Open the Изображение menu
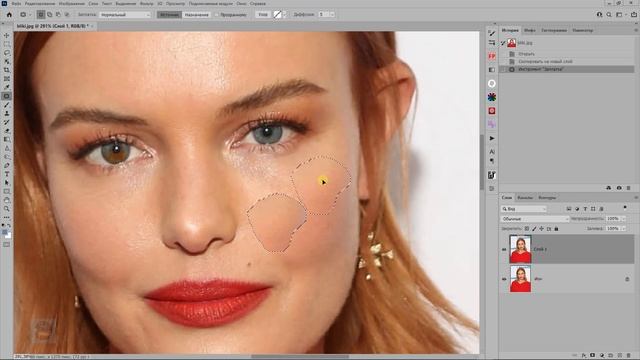The height and width of the screenshot is (360, 640). pyautogui.click(x=72, y=4)
